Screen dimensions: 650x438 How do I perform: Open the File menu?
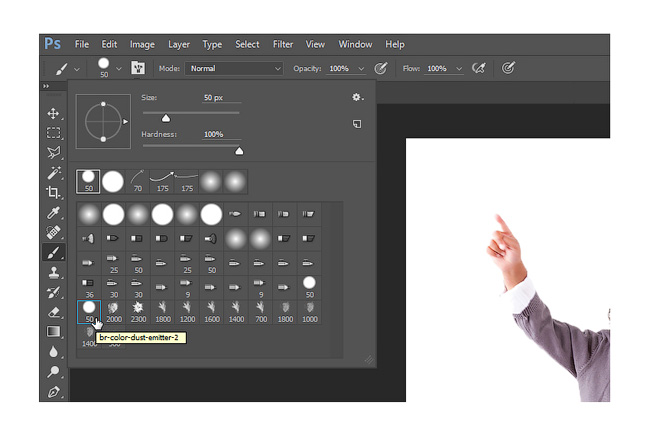pyautogui.click(x=82, y=44)
